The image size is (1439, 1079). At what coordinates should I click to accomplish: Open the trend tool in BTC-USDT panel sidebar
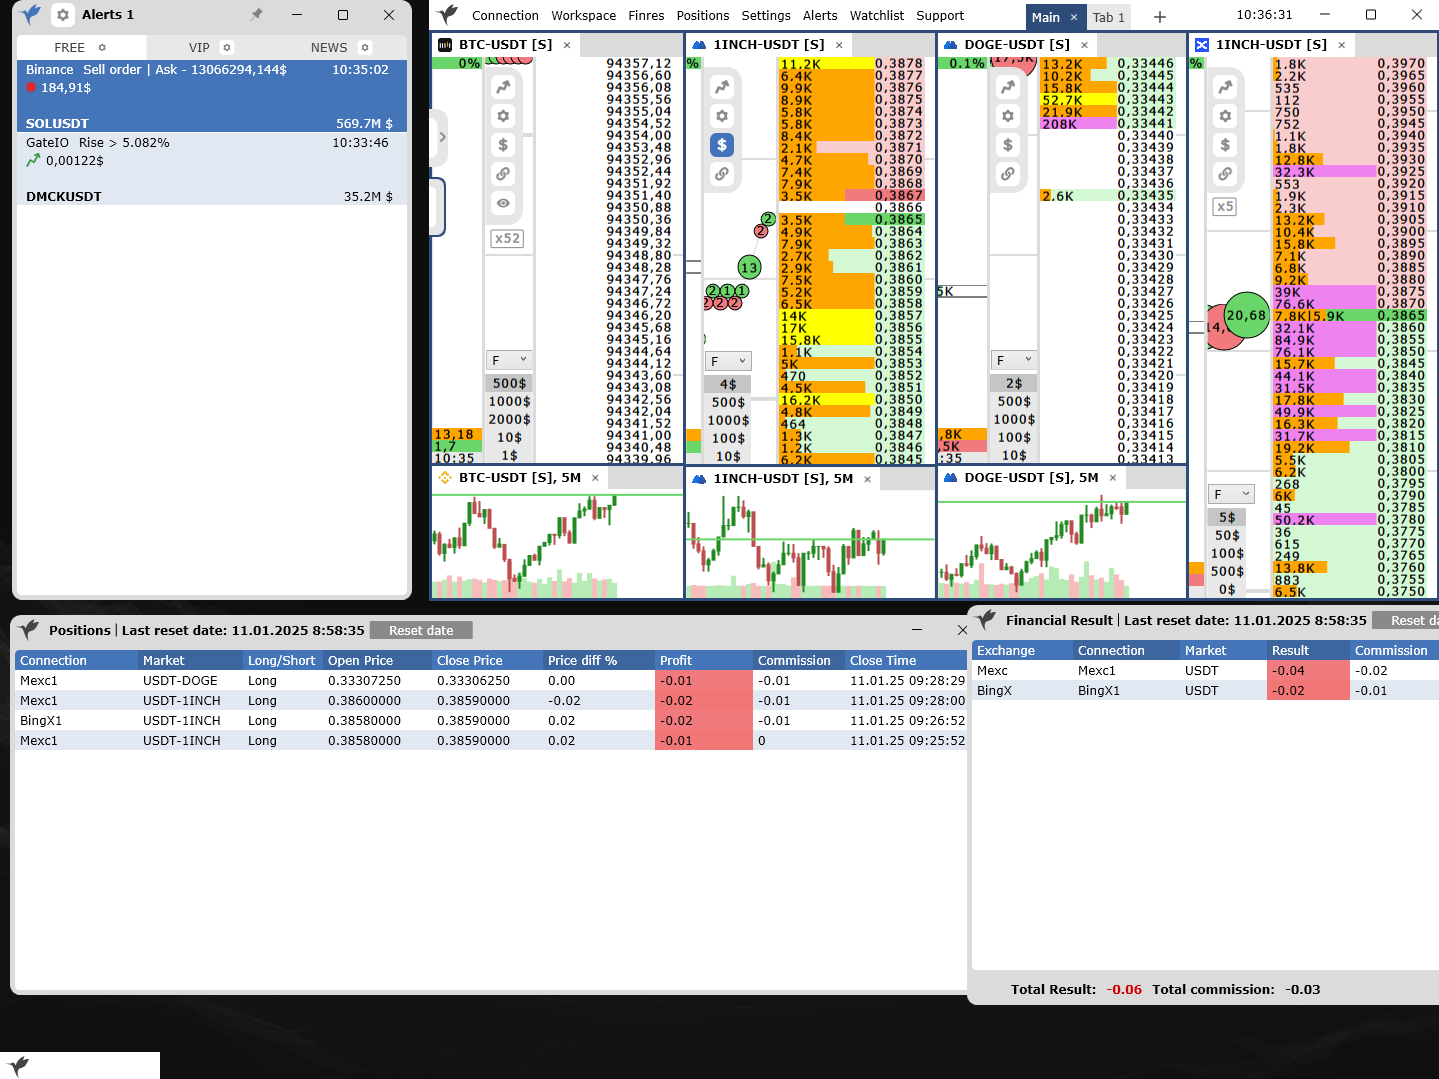[x=503, y=87]
